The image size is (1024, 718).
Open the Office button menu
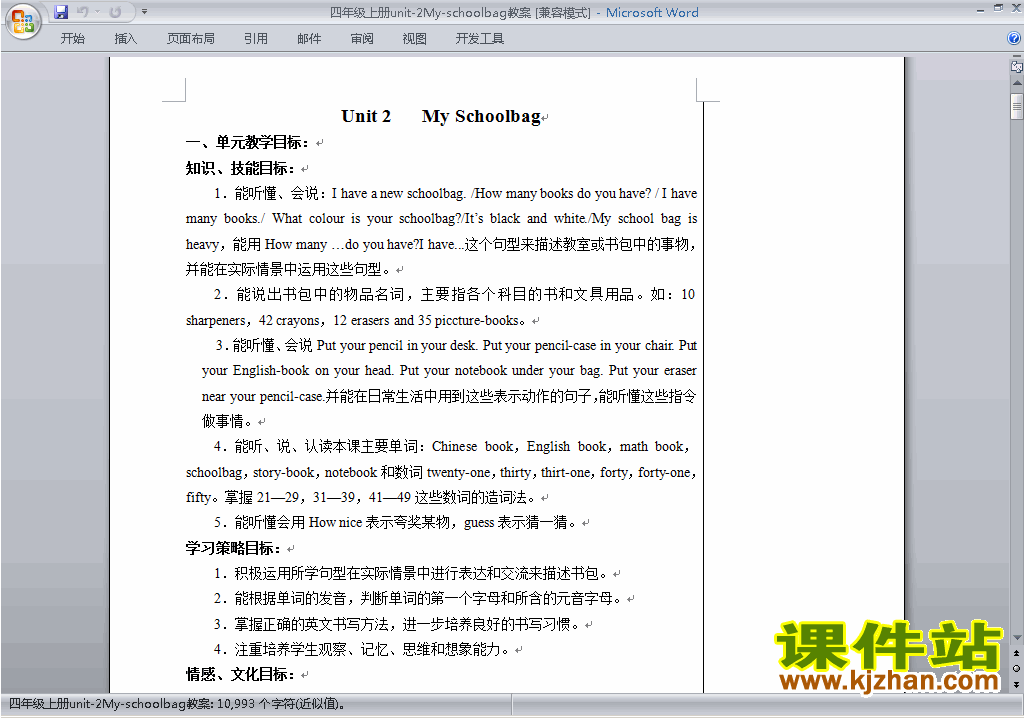point(23,22)
